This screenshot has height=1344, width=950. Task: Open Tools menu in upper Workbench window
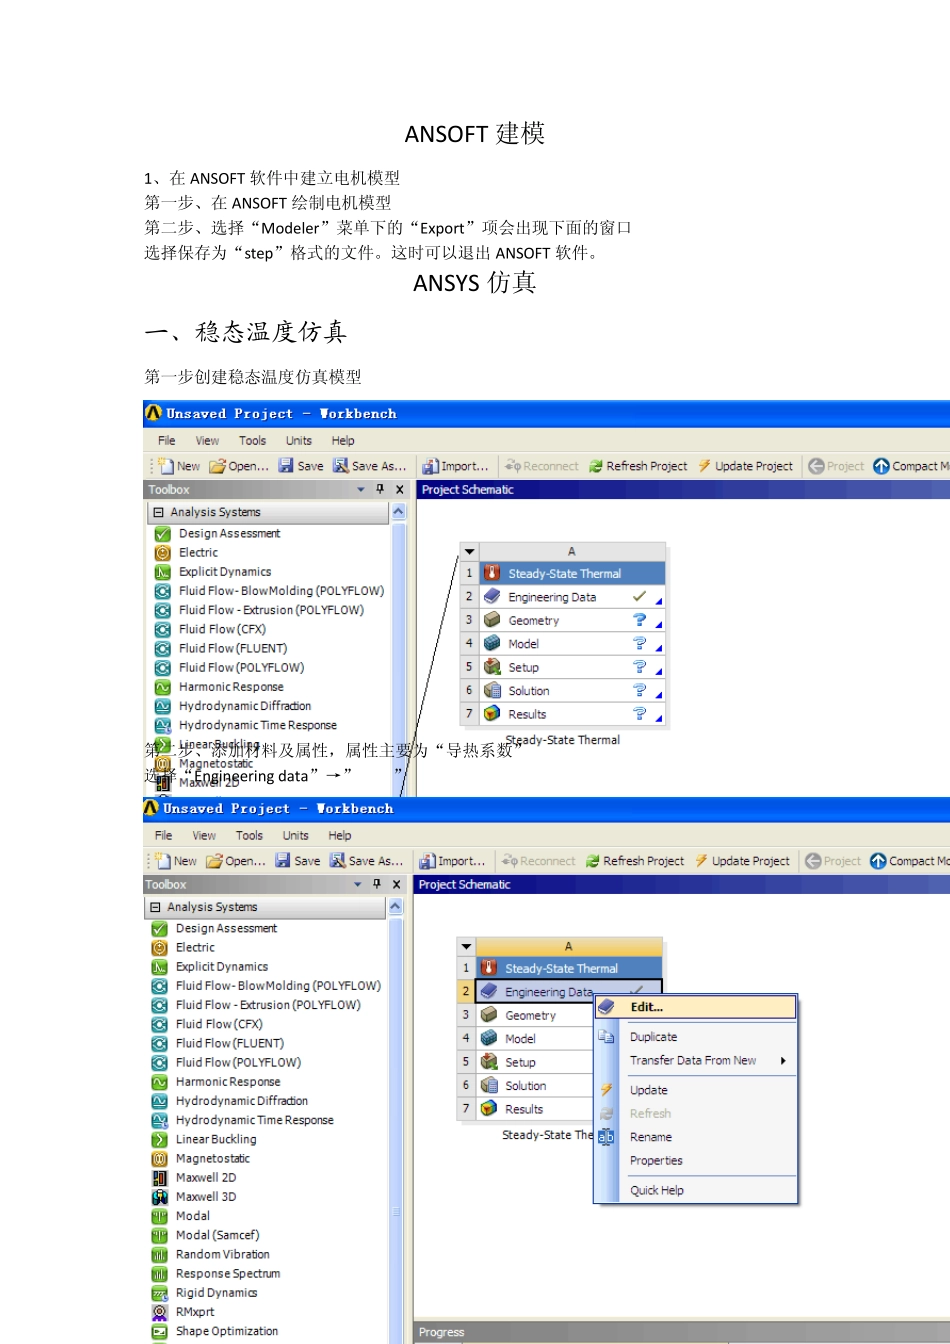(x=253, y=440)
